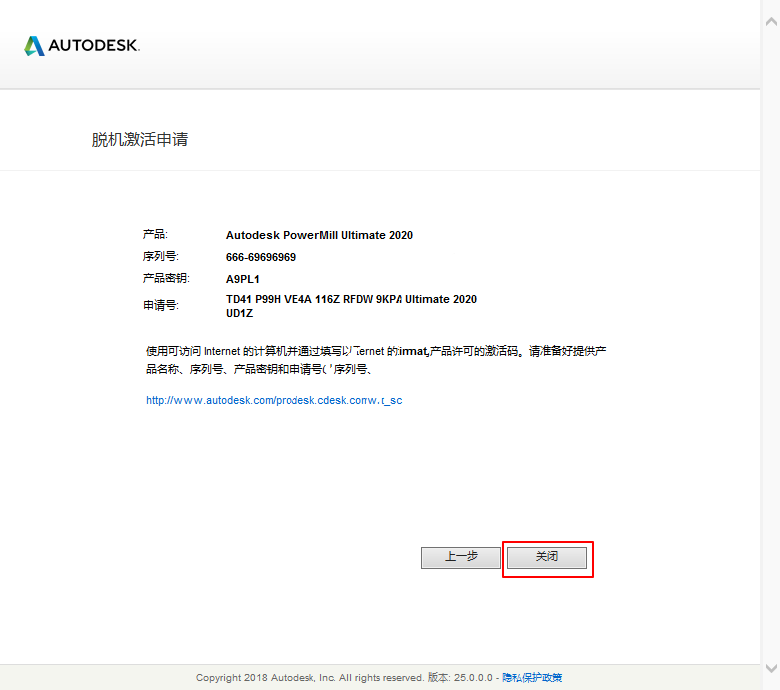
Task: Select the request code ending UD1Z
Action: (x=239, y=313)
